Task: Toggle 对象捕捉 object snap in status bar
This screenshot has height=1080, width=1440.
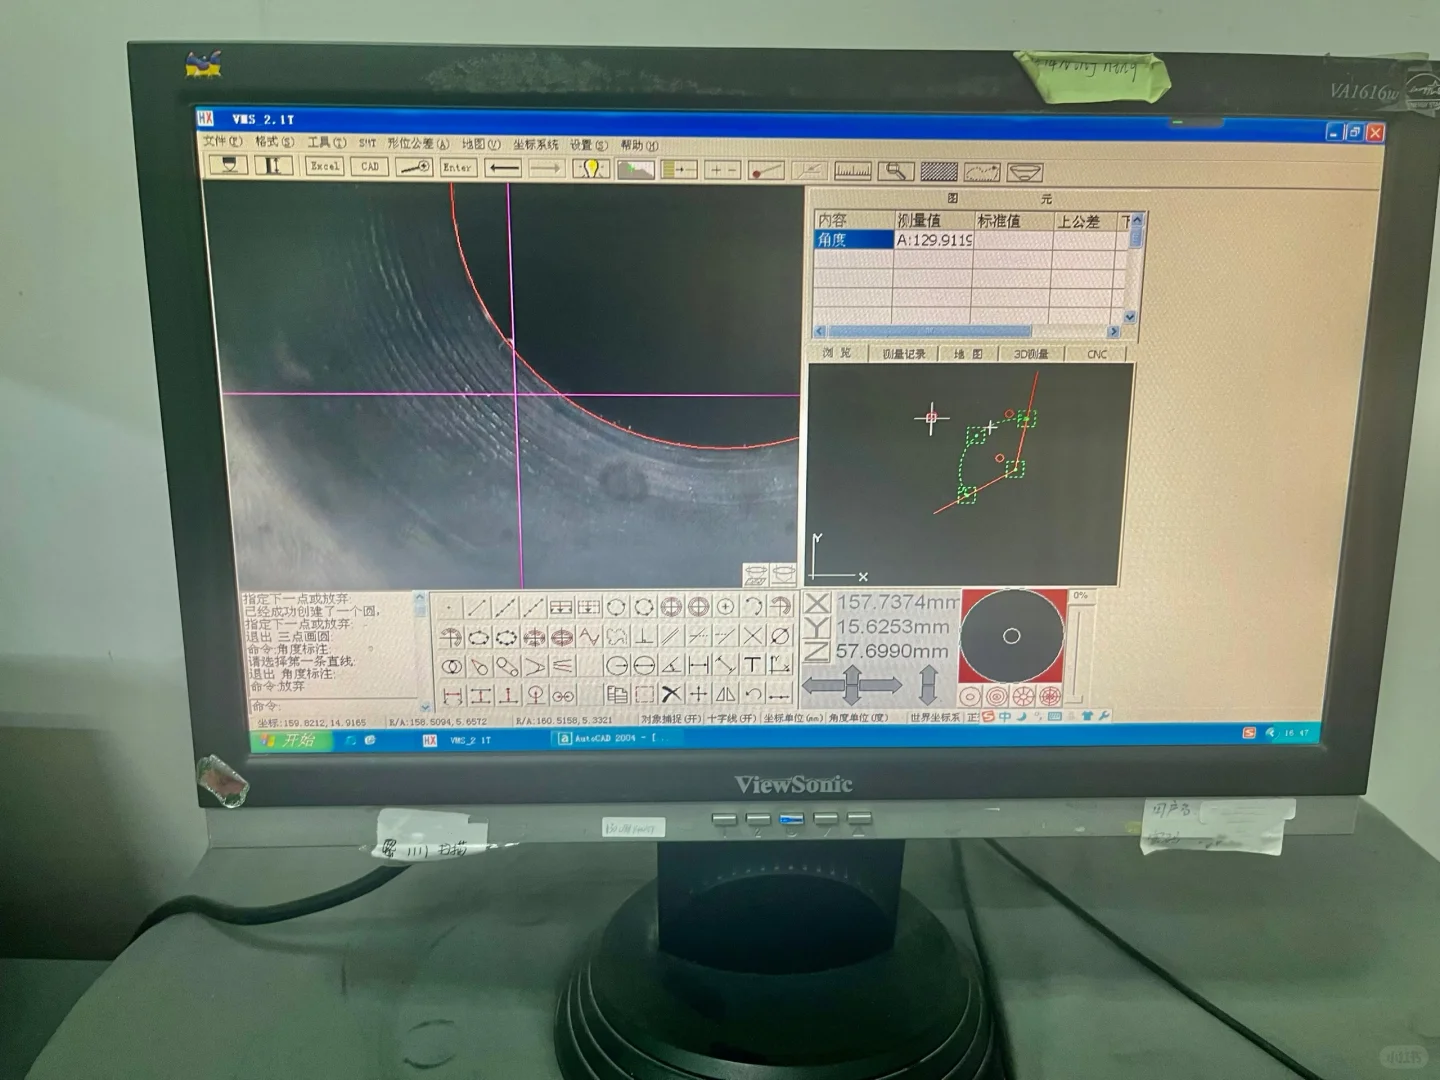Action: 671,718
